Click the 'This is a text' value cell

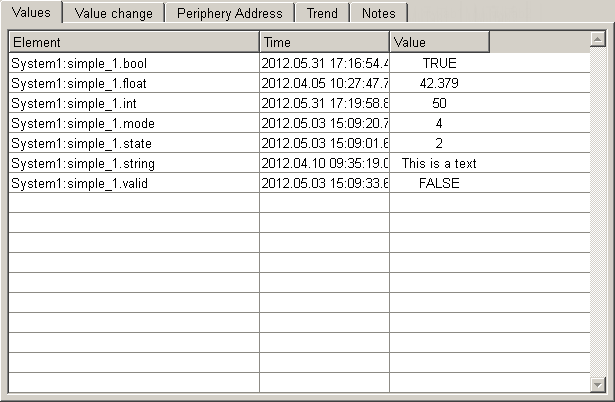[439, 163]
